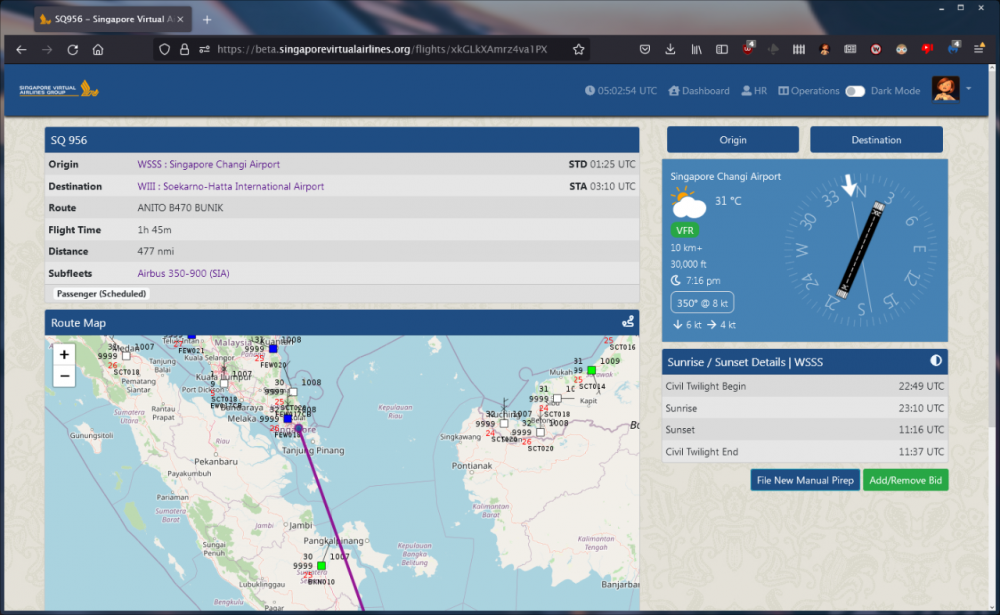Viewport: 1000px width, 615px height.
Task: Click the Singapore Virtual Airlines logo
Action: click(x=58, y=90)
